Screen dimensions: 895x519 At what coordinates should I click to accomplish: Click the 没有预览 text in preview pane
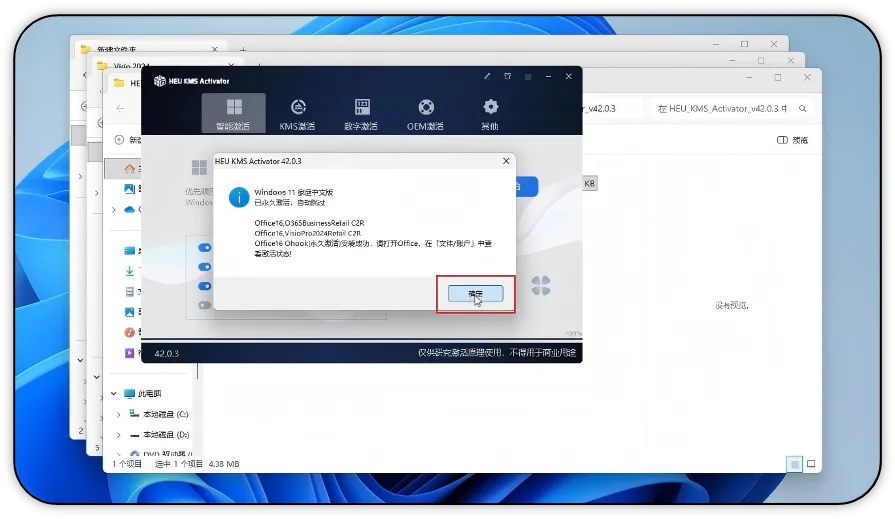pyautogui.click(x=732, y=305)
